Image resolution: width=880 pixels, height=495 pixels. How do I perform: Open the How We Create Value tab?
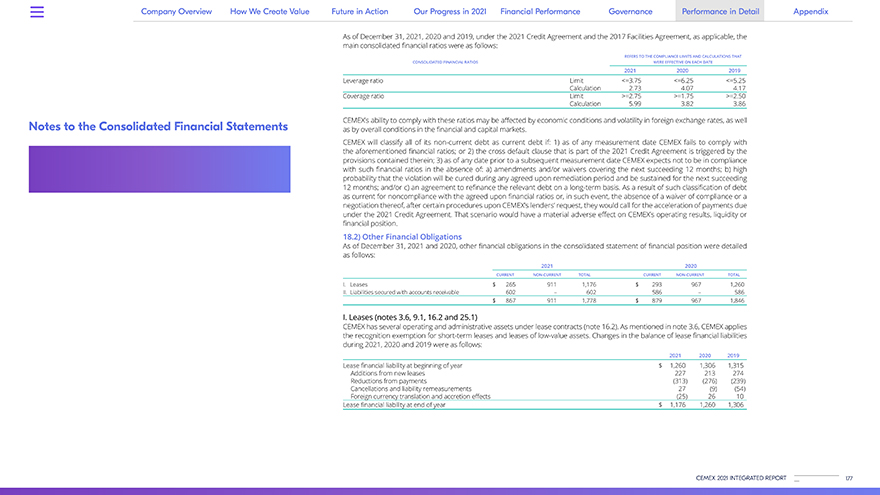point(271,11)
